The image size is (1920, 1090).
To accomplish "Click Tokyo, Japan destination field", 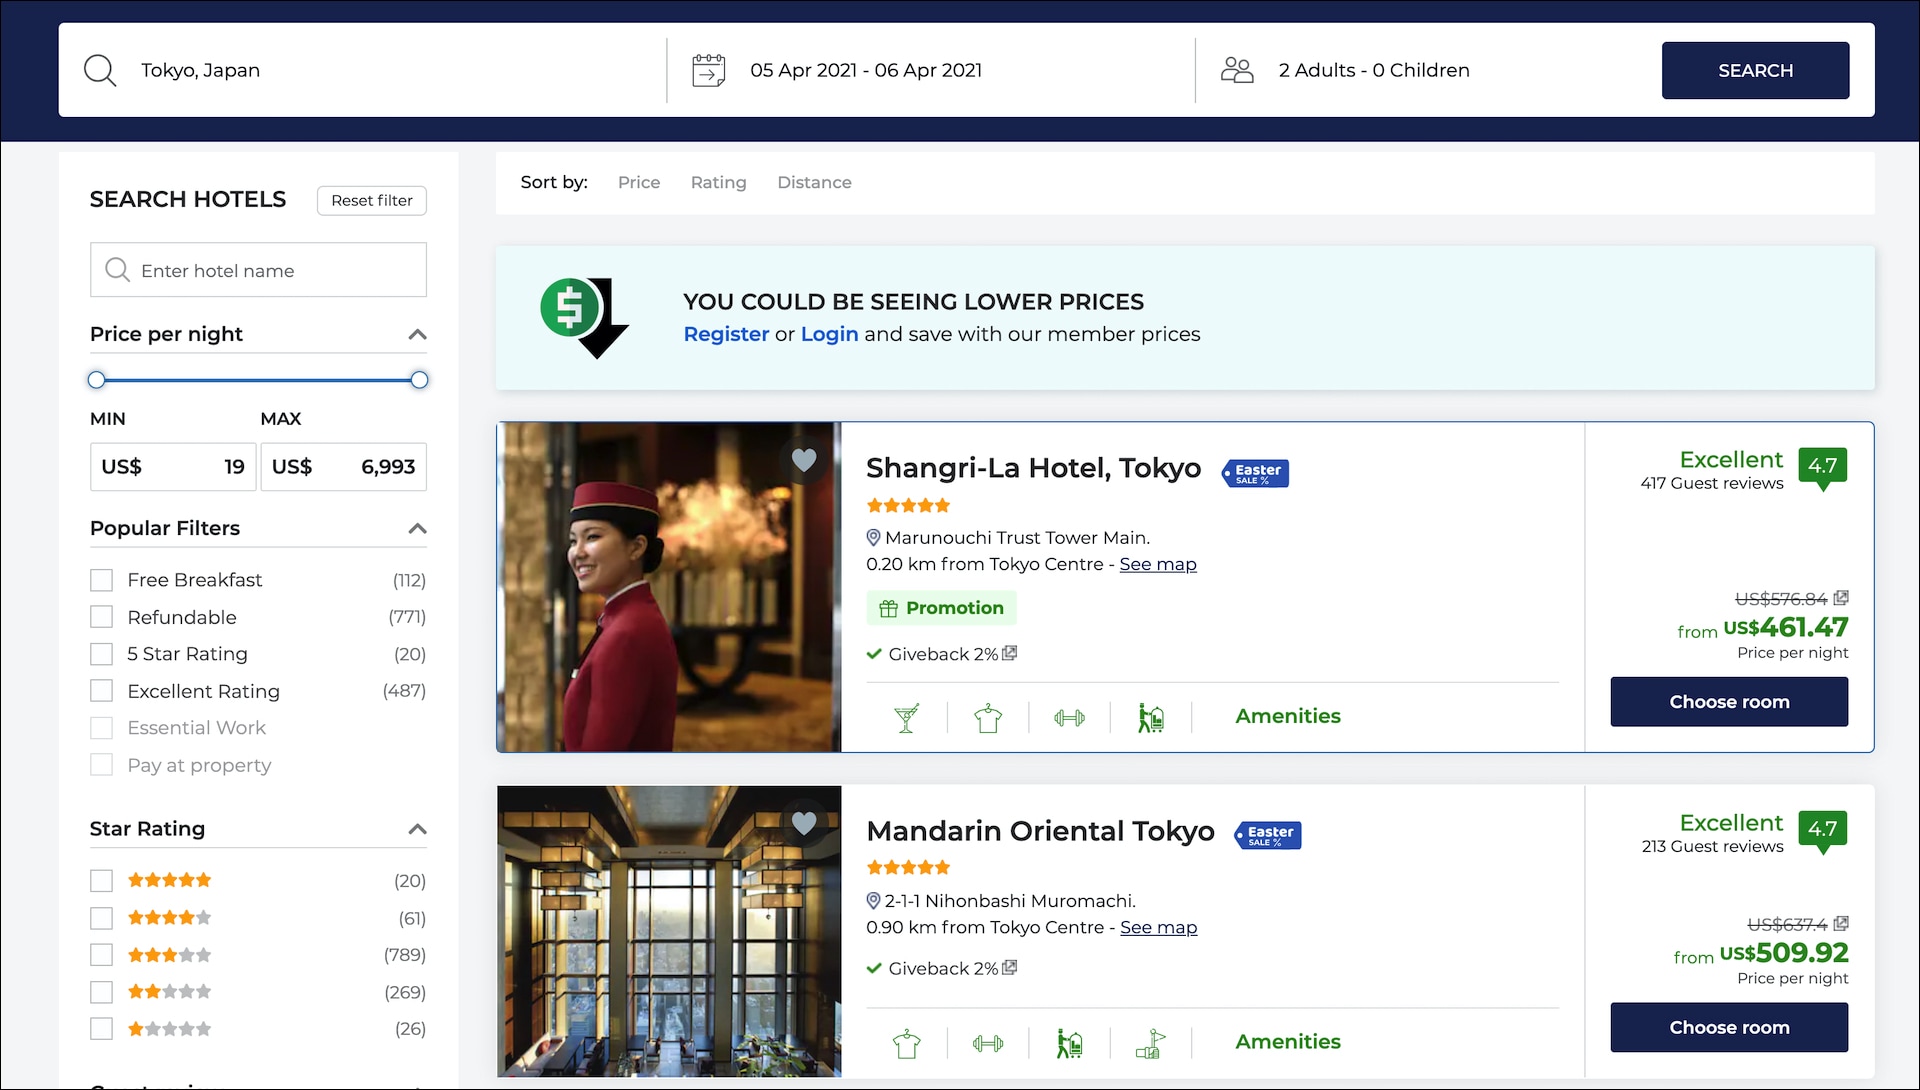I will point(362,70).
